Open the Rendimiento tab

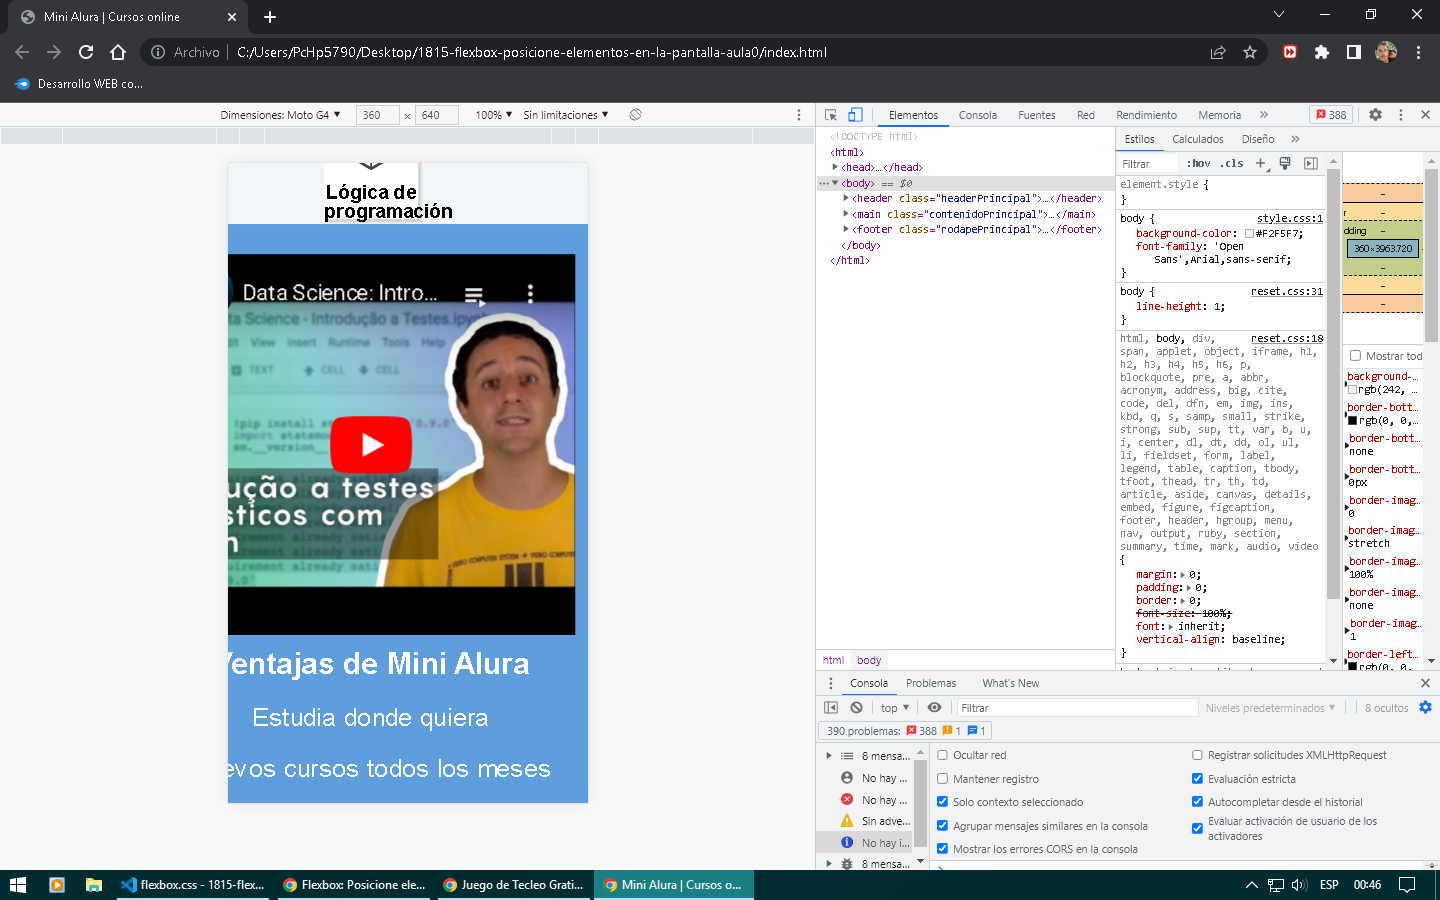1146,115
